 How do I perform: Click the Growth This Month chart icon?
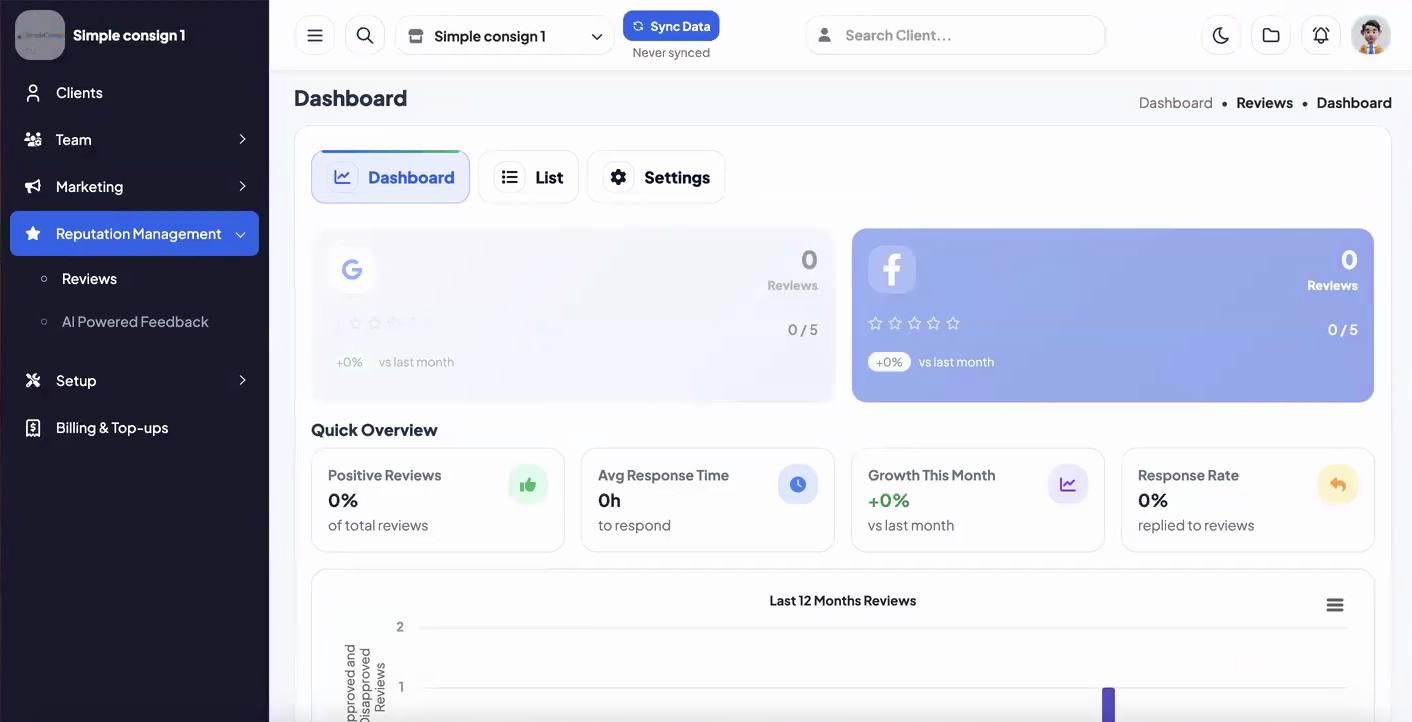pyautogui.click(x=1068, y=485)
